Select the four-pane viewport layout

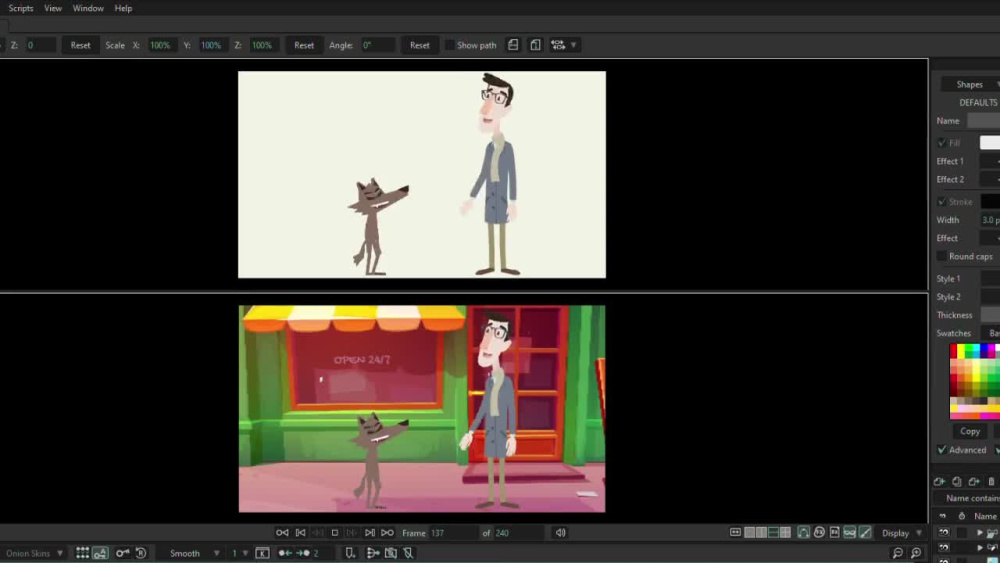click(x=786, y=532)
